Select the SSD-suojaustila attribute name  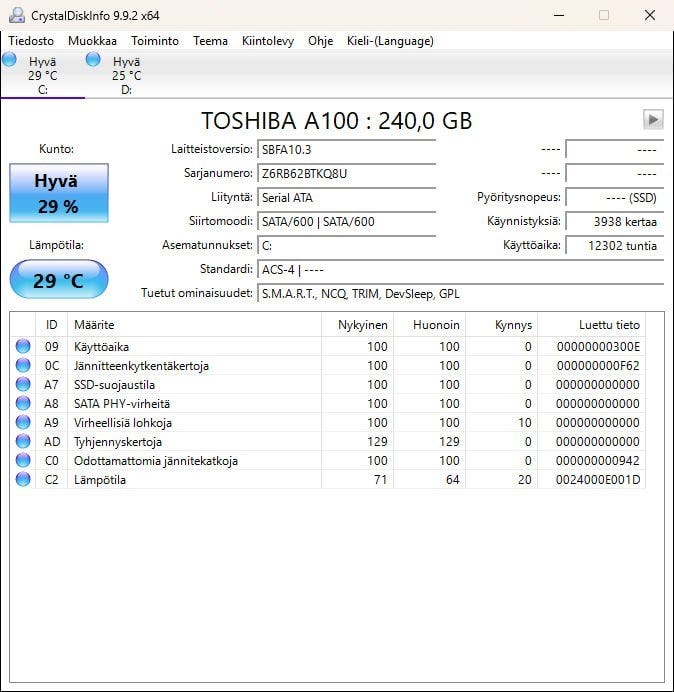pos(114,385)
